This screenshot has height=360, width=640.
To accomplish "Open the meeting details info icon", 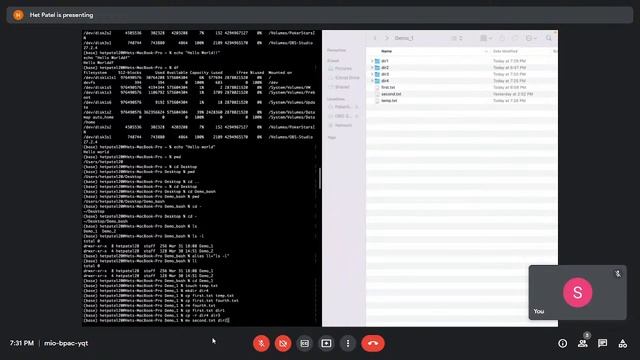I will (562, 344).
